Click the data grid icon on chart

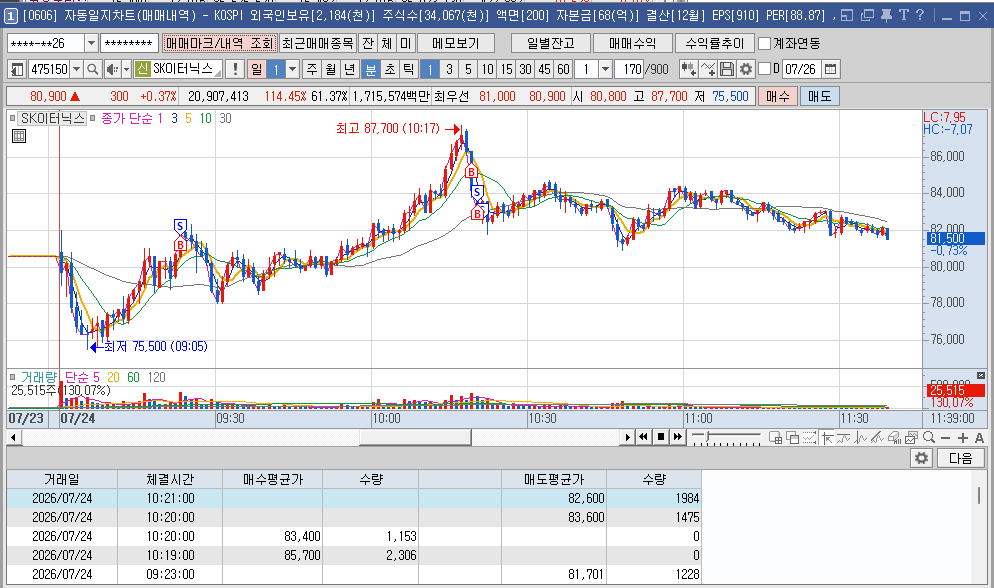pos(19,136)
